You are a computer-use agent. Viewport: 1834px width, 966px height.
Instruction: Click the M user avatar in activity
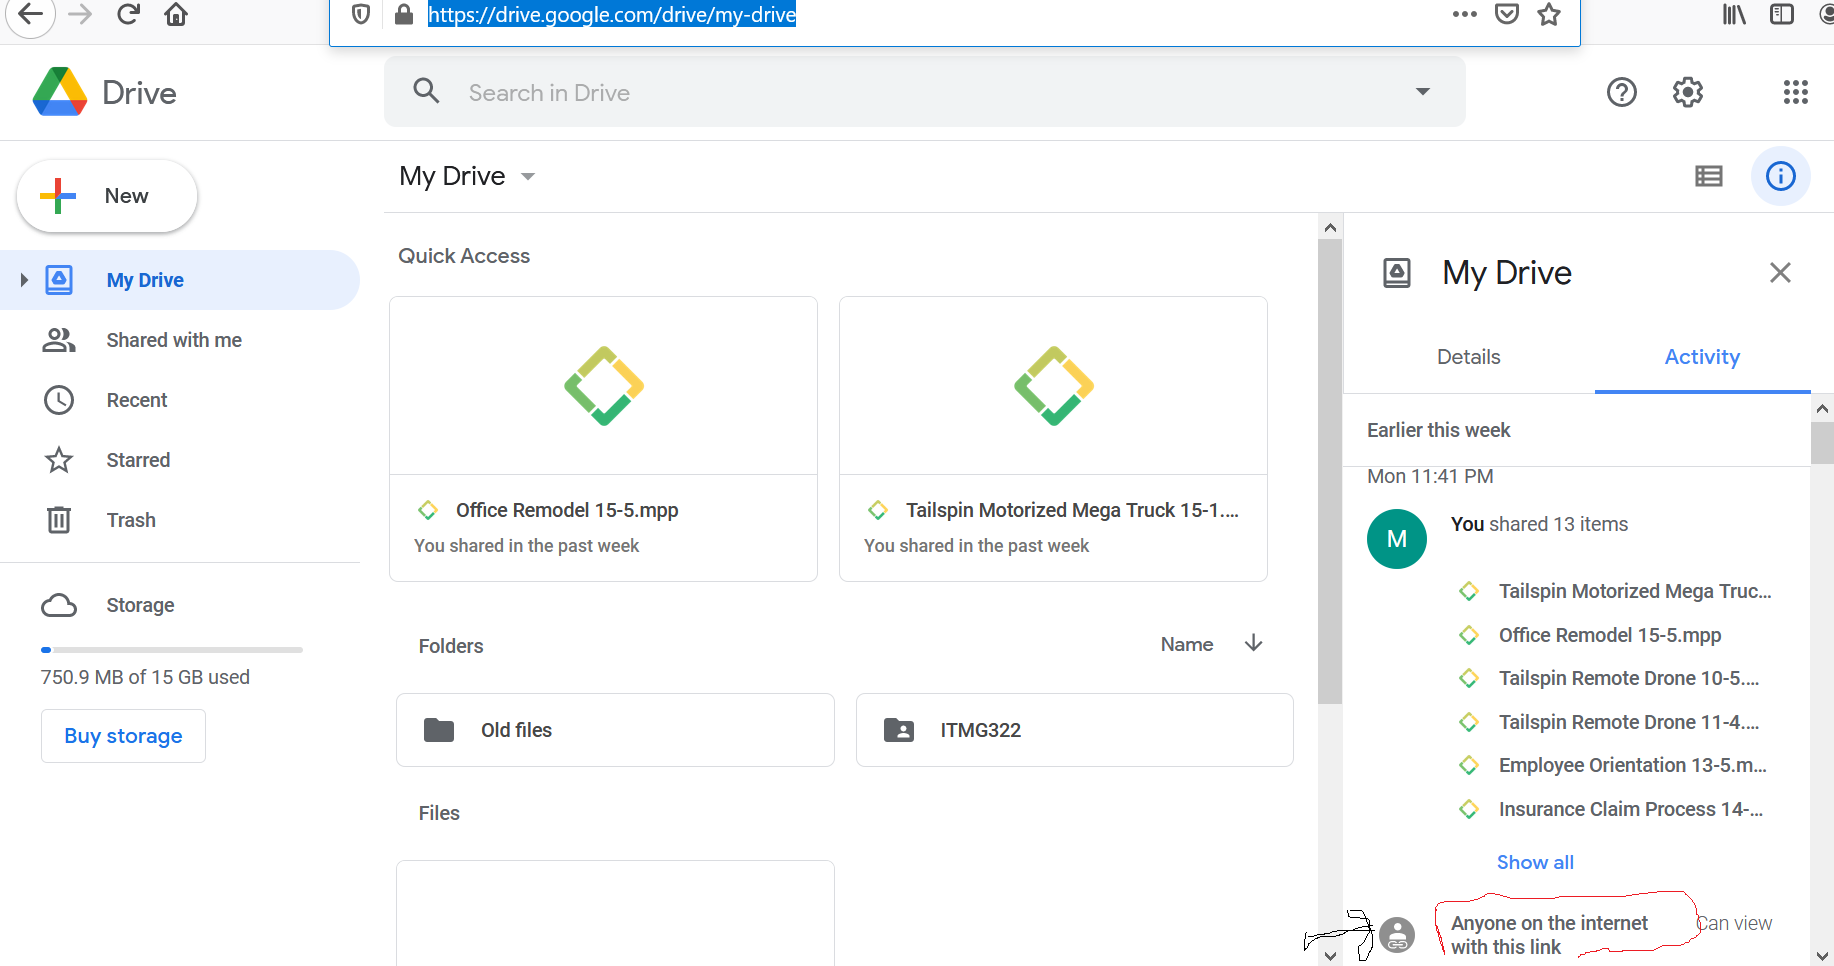[1397, 539]
